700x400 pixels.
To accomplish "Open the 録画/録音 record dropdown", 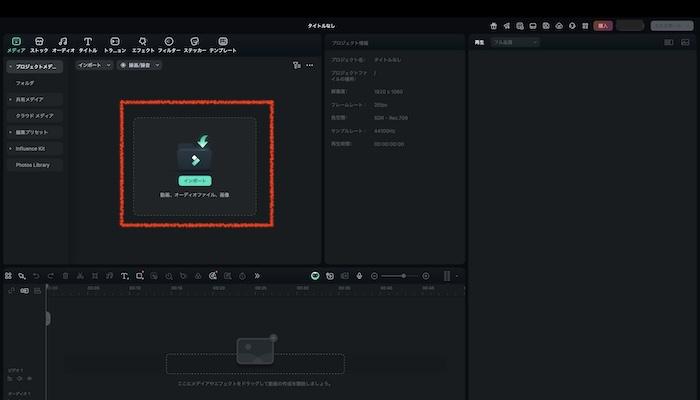I will (x=139, y=65).
